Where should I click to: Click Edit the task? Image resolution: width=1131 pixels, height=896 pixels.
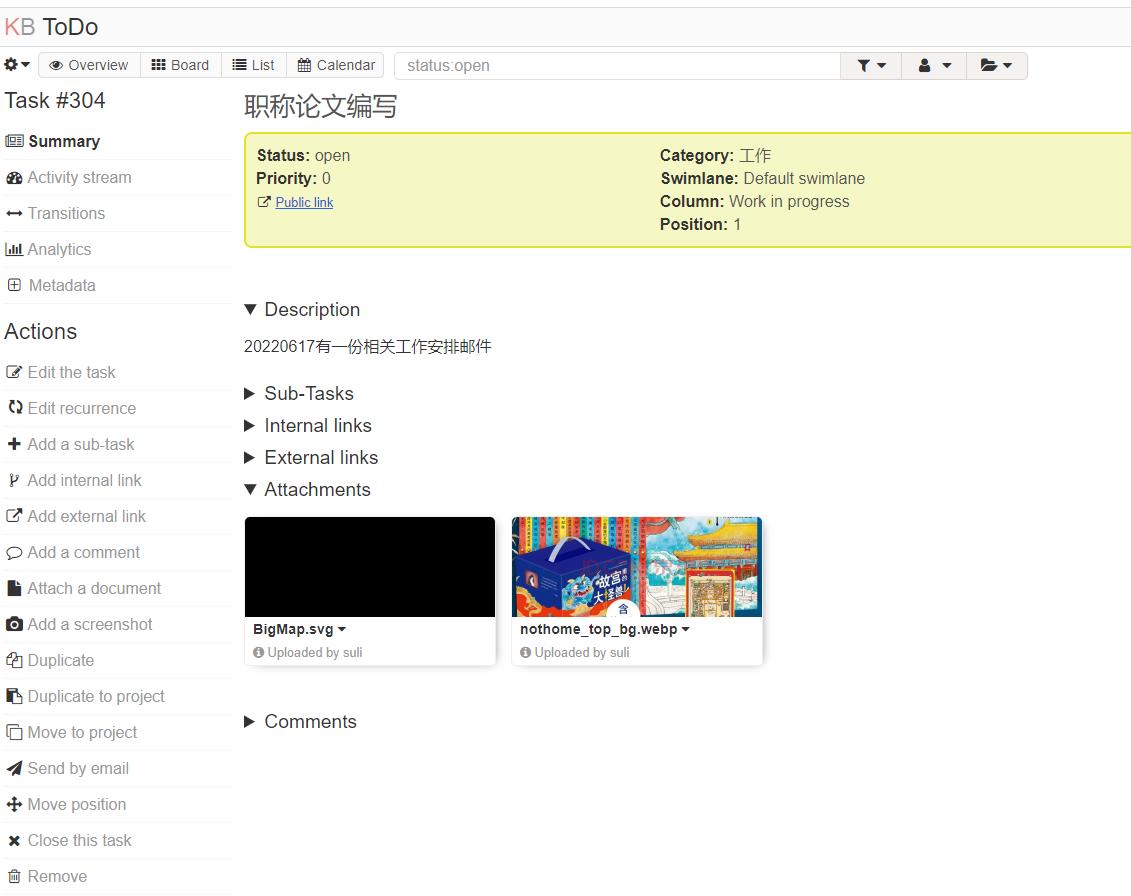70,372
